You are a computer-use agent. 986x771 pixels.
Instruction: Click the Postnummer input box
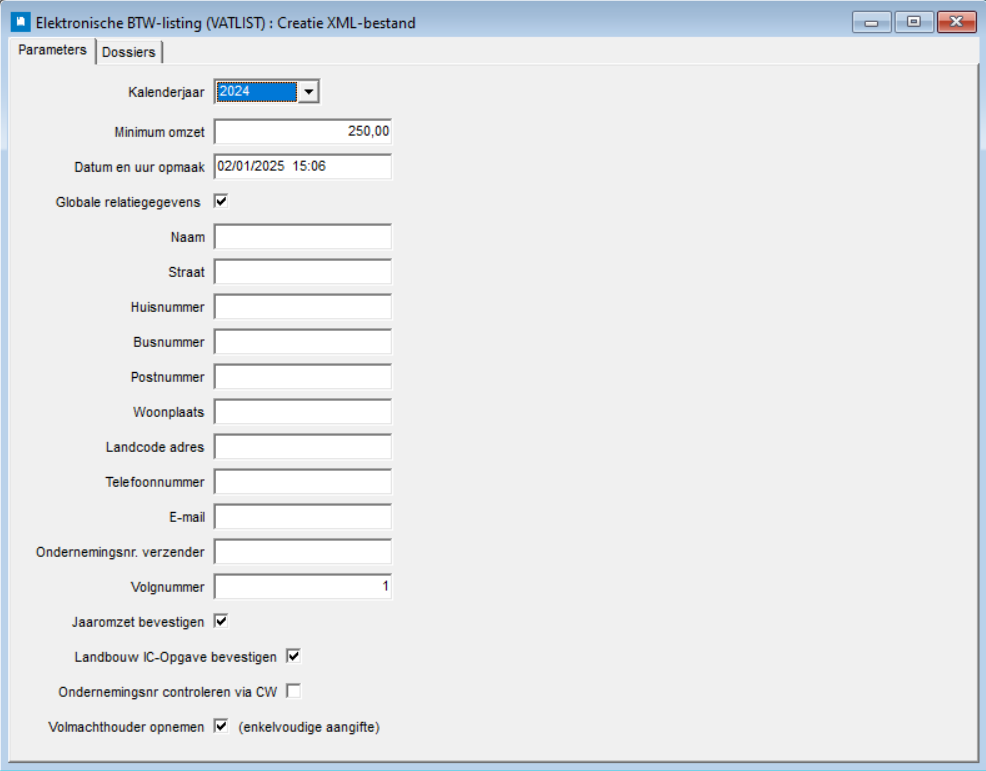(303, 377)
